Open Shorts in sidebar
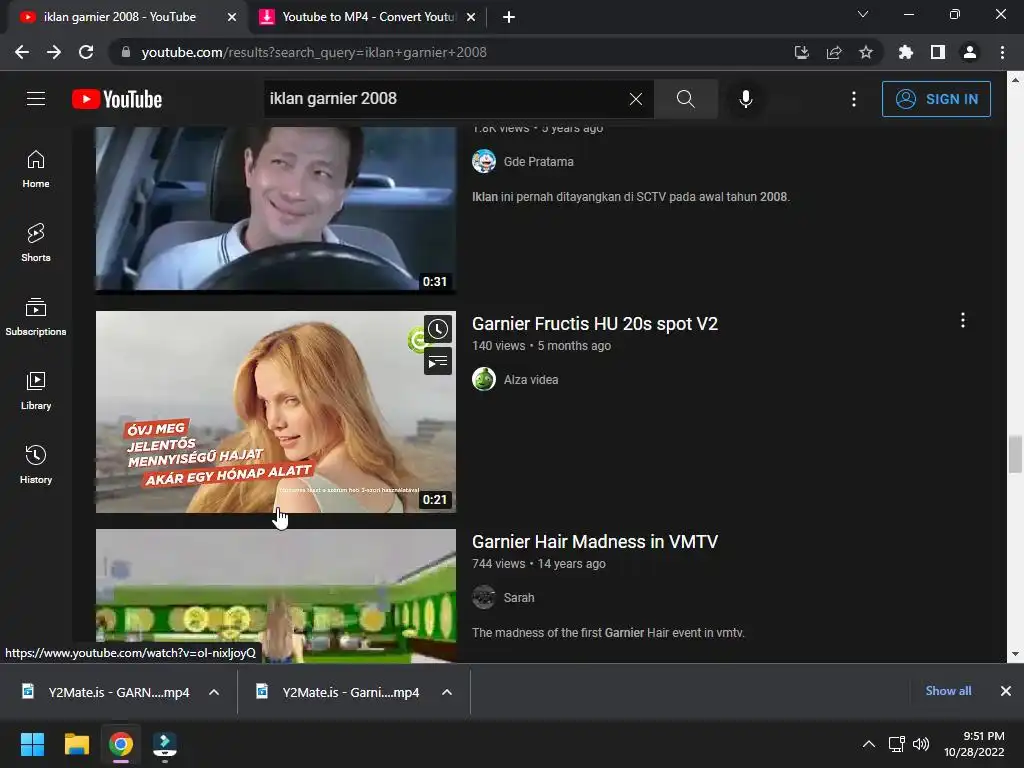 point(36,242)
